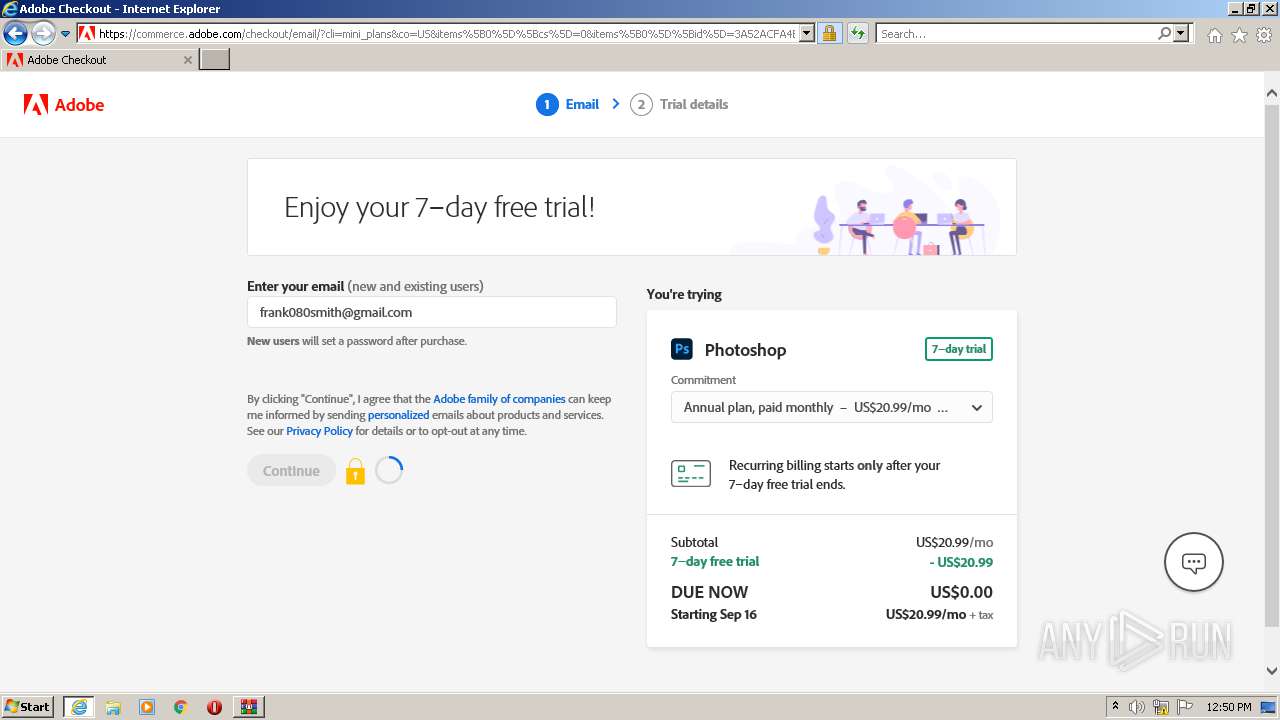Launch Chrome from the taskbar
The image size is (1280, 720).
click(180, 707)
